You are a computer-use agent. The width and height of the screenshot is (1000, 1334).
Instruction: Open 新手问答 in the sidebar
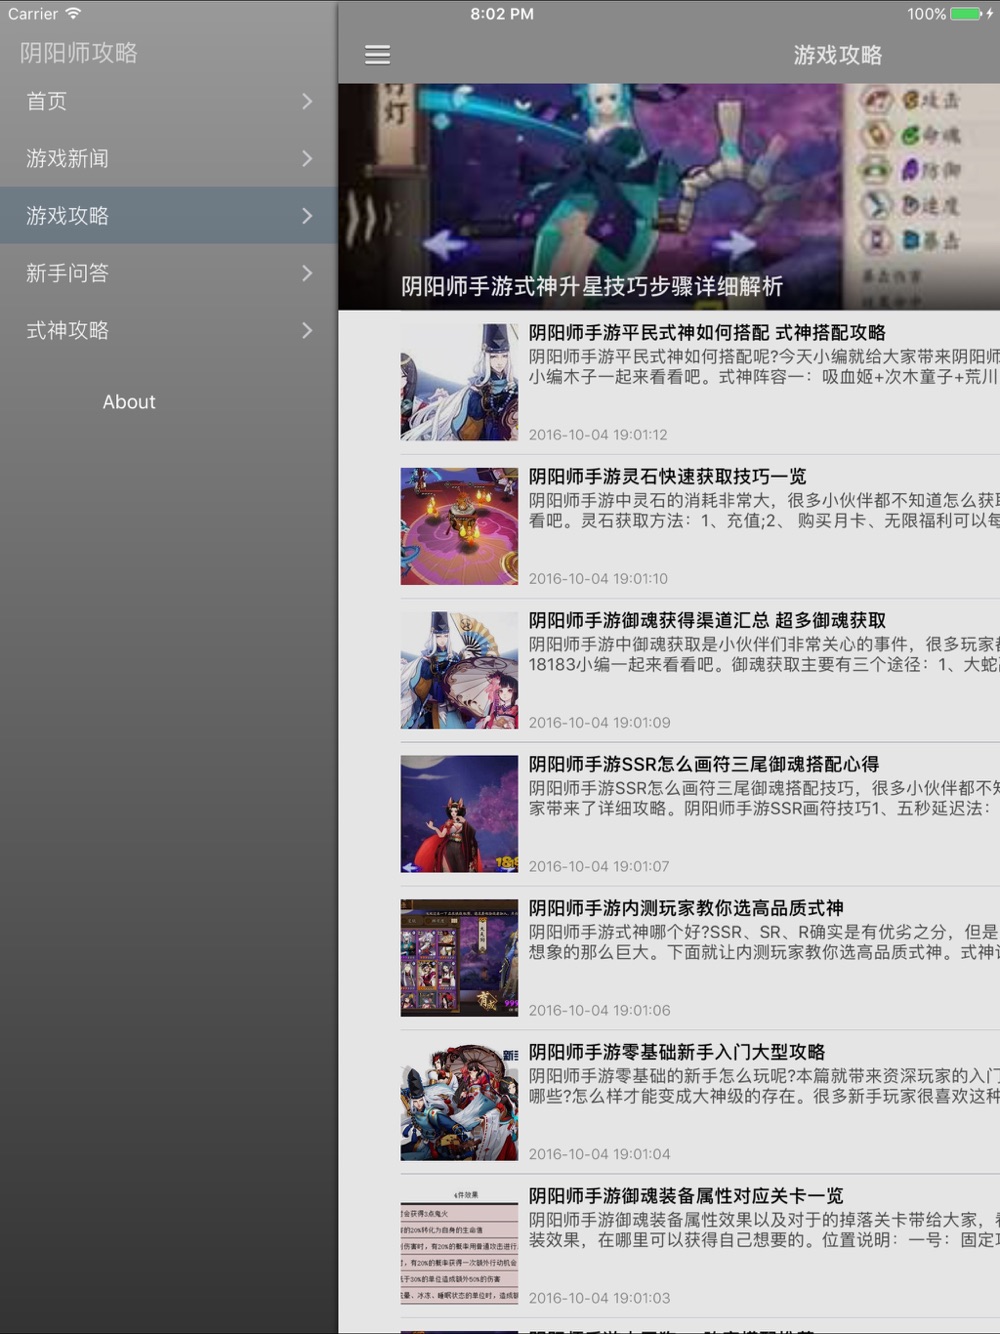(x=168, y=272)
